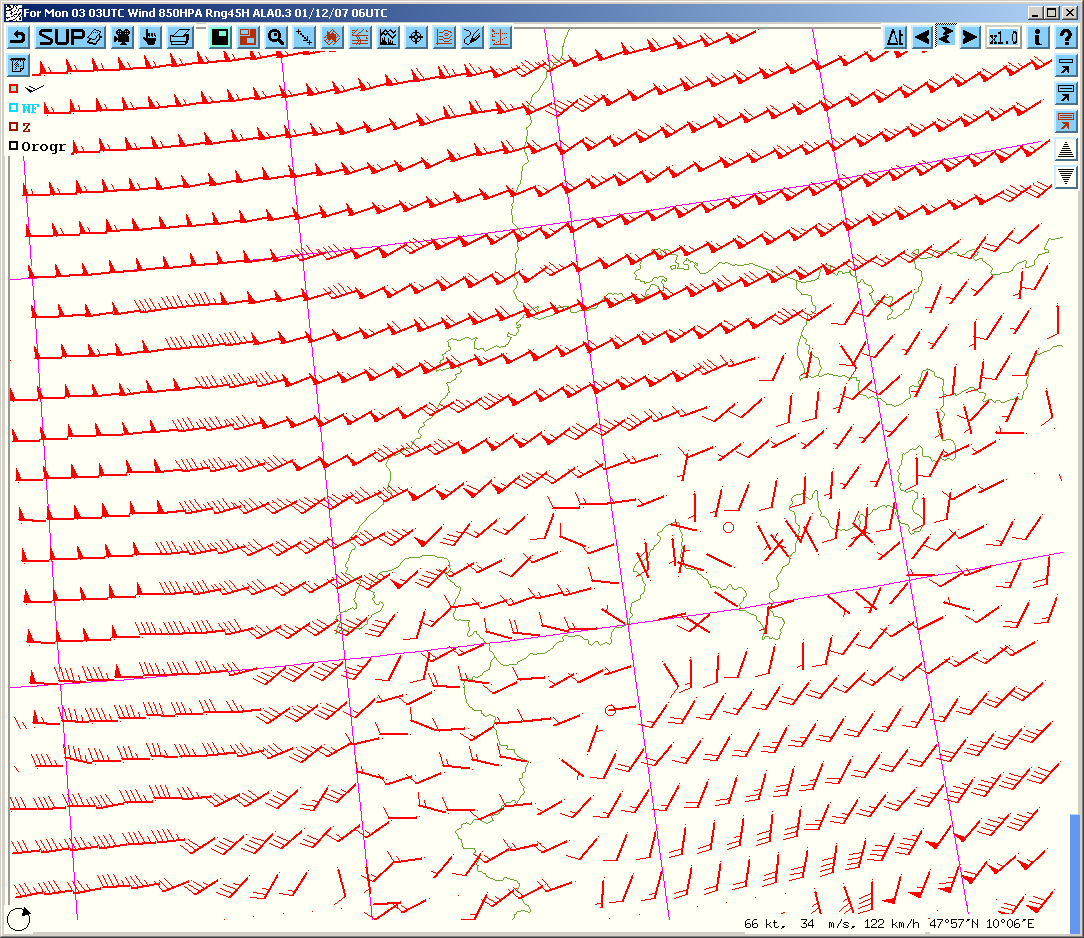Activate the magnifying glass zoom tool

(x=275, y=38)
